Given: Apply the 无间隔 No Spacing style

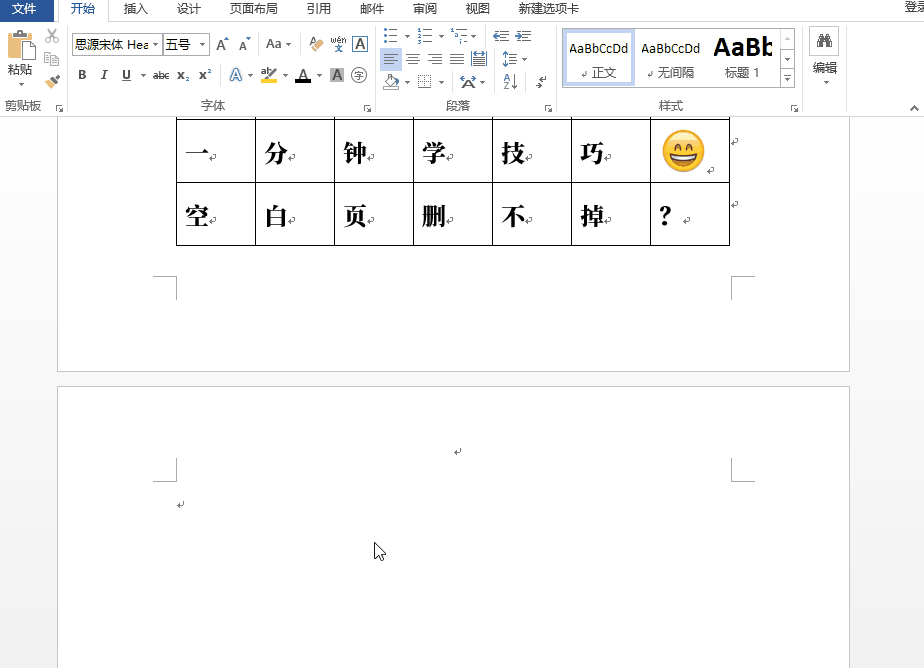Looking at the screenshot, I should coord(671,58).
